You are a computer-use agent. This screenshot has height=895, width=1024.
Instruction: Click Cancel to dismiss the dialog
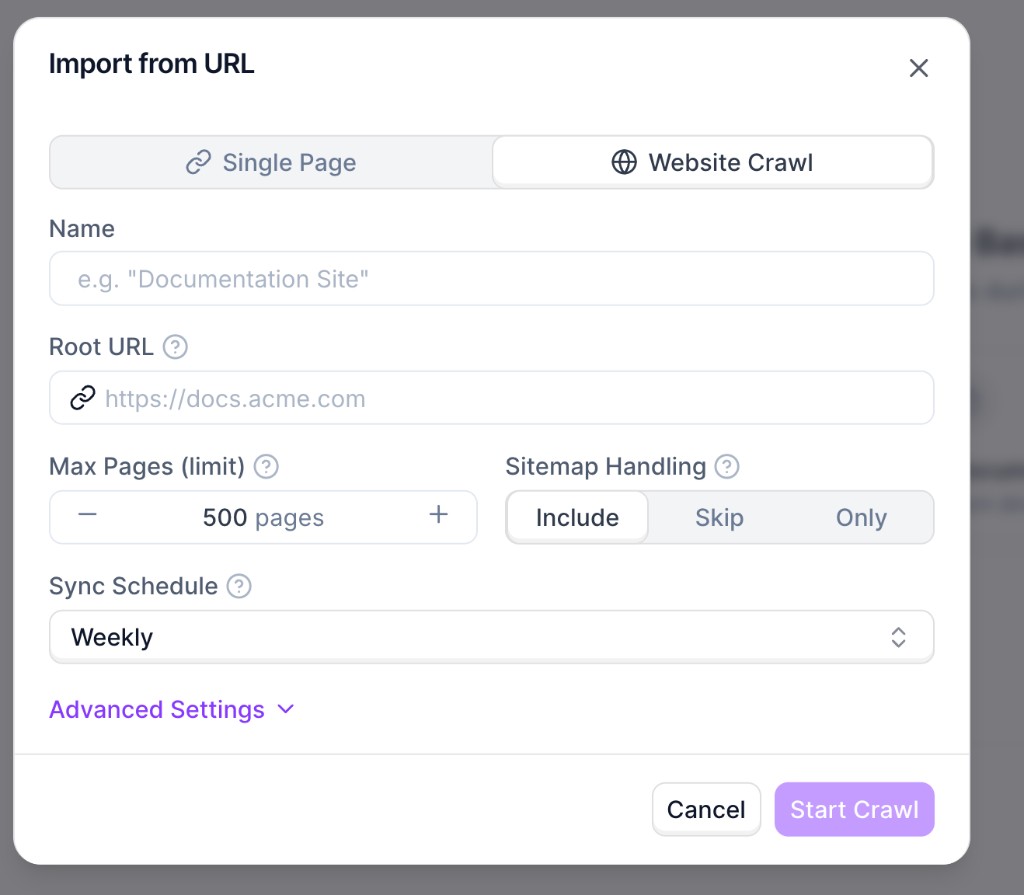[x=706, y=809]
